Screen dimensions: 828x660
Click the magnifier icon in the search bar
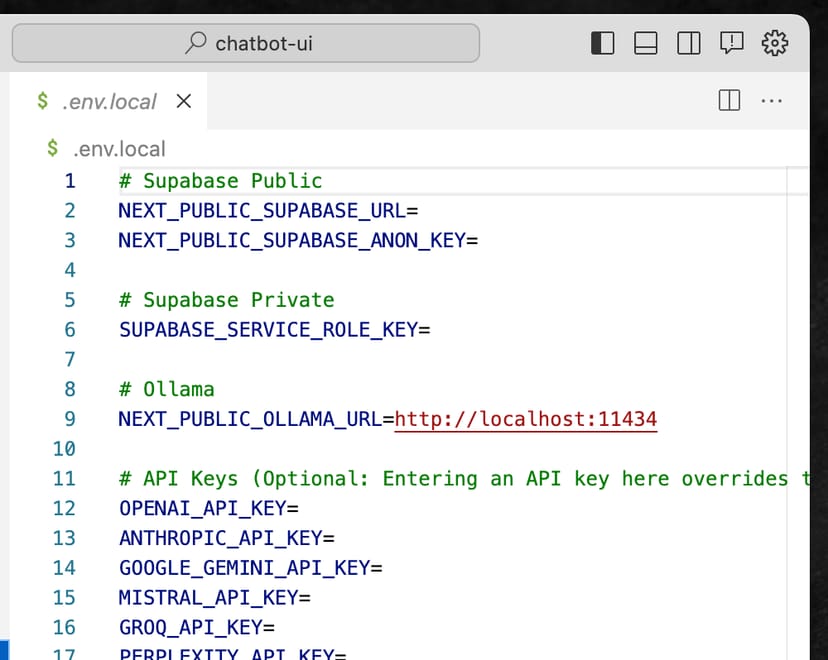(x=196, y=43)
